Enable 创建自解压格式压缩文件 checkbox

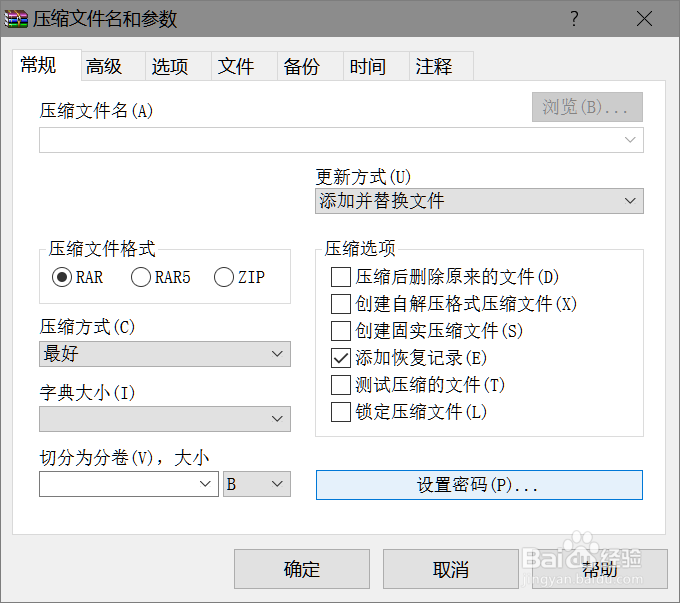[x=341, y=304]
